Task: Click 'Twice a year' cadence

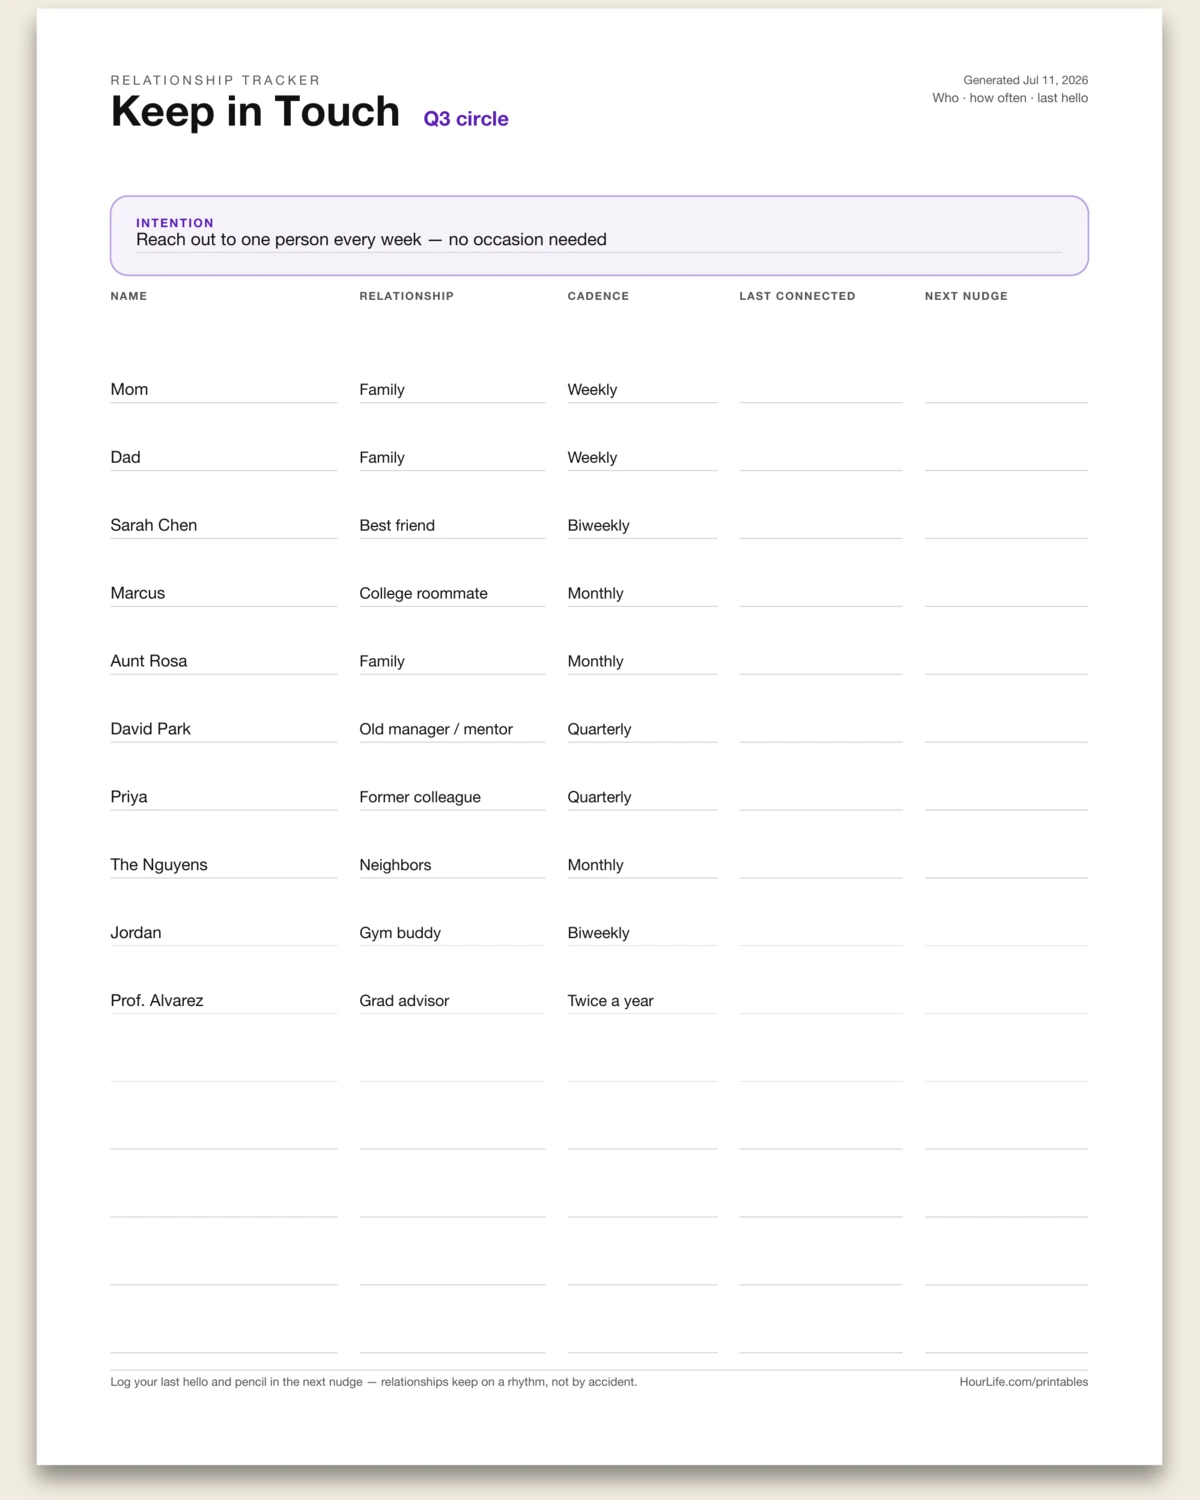Action: (610, 1002)
